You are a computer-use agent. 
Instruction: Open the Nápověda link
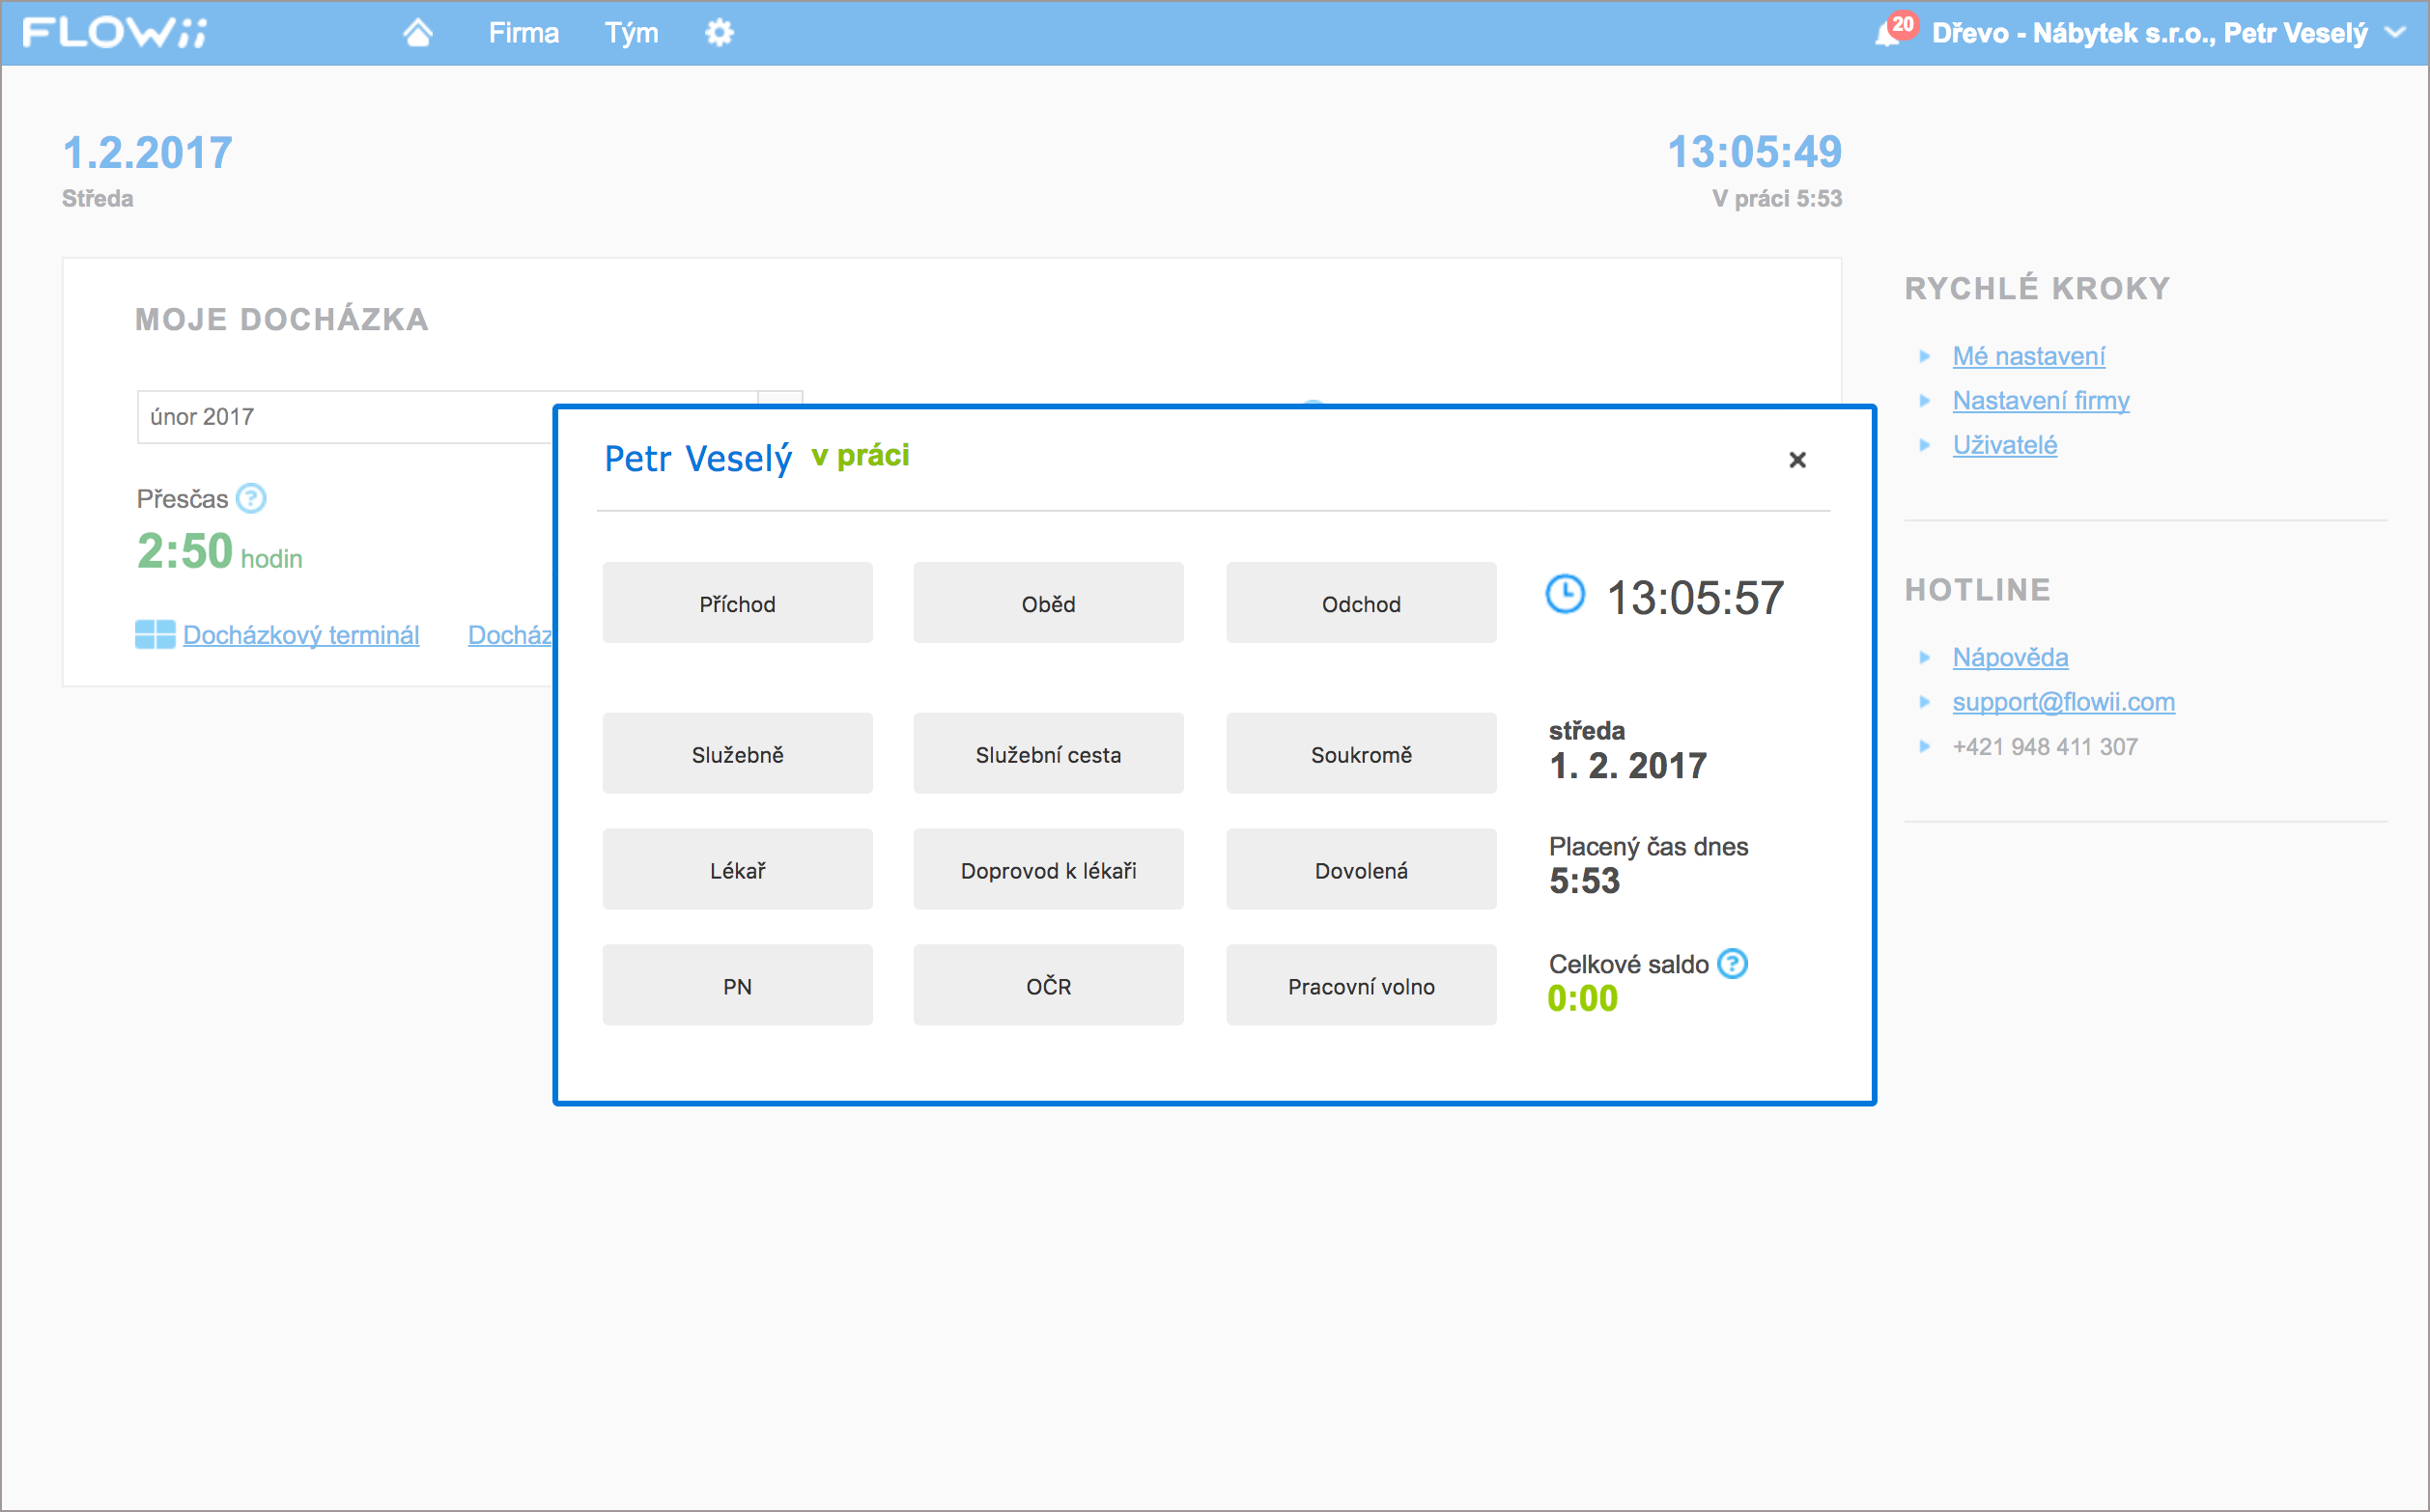[x=2010, y=657]
